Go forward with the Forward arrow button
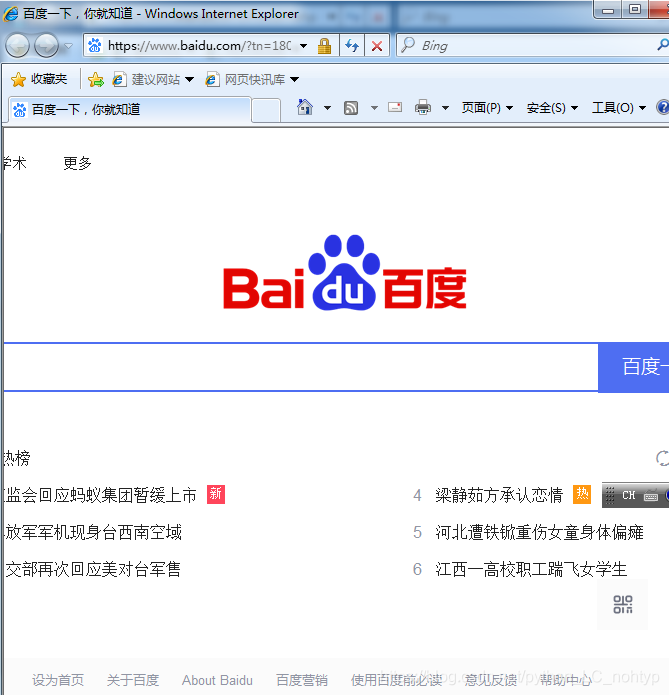Viewport: 669px width, 695px height. [x=46, y=45]
